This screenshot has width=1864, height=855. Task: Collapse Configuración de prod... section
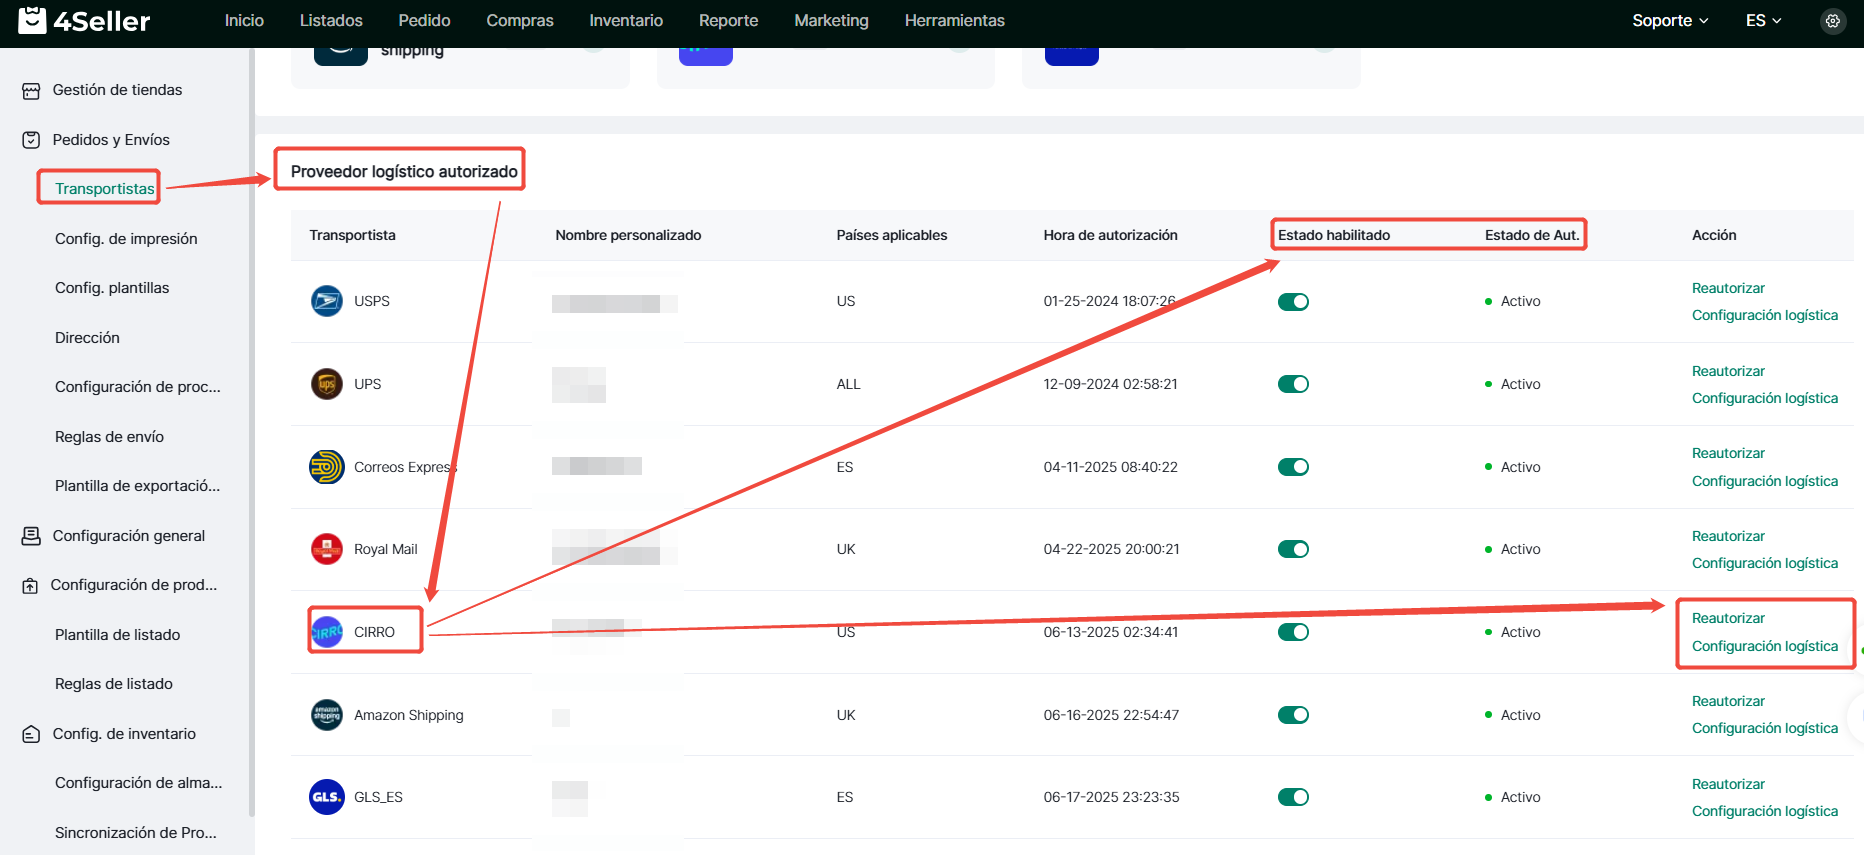(x=134, y=585)
